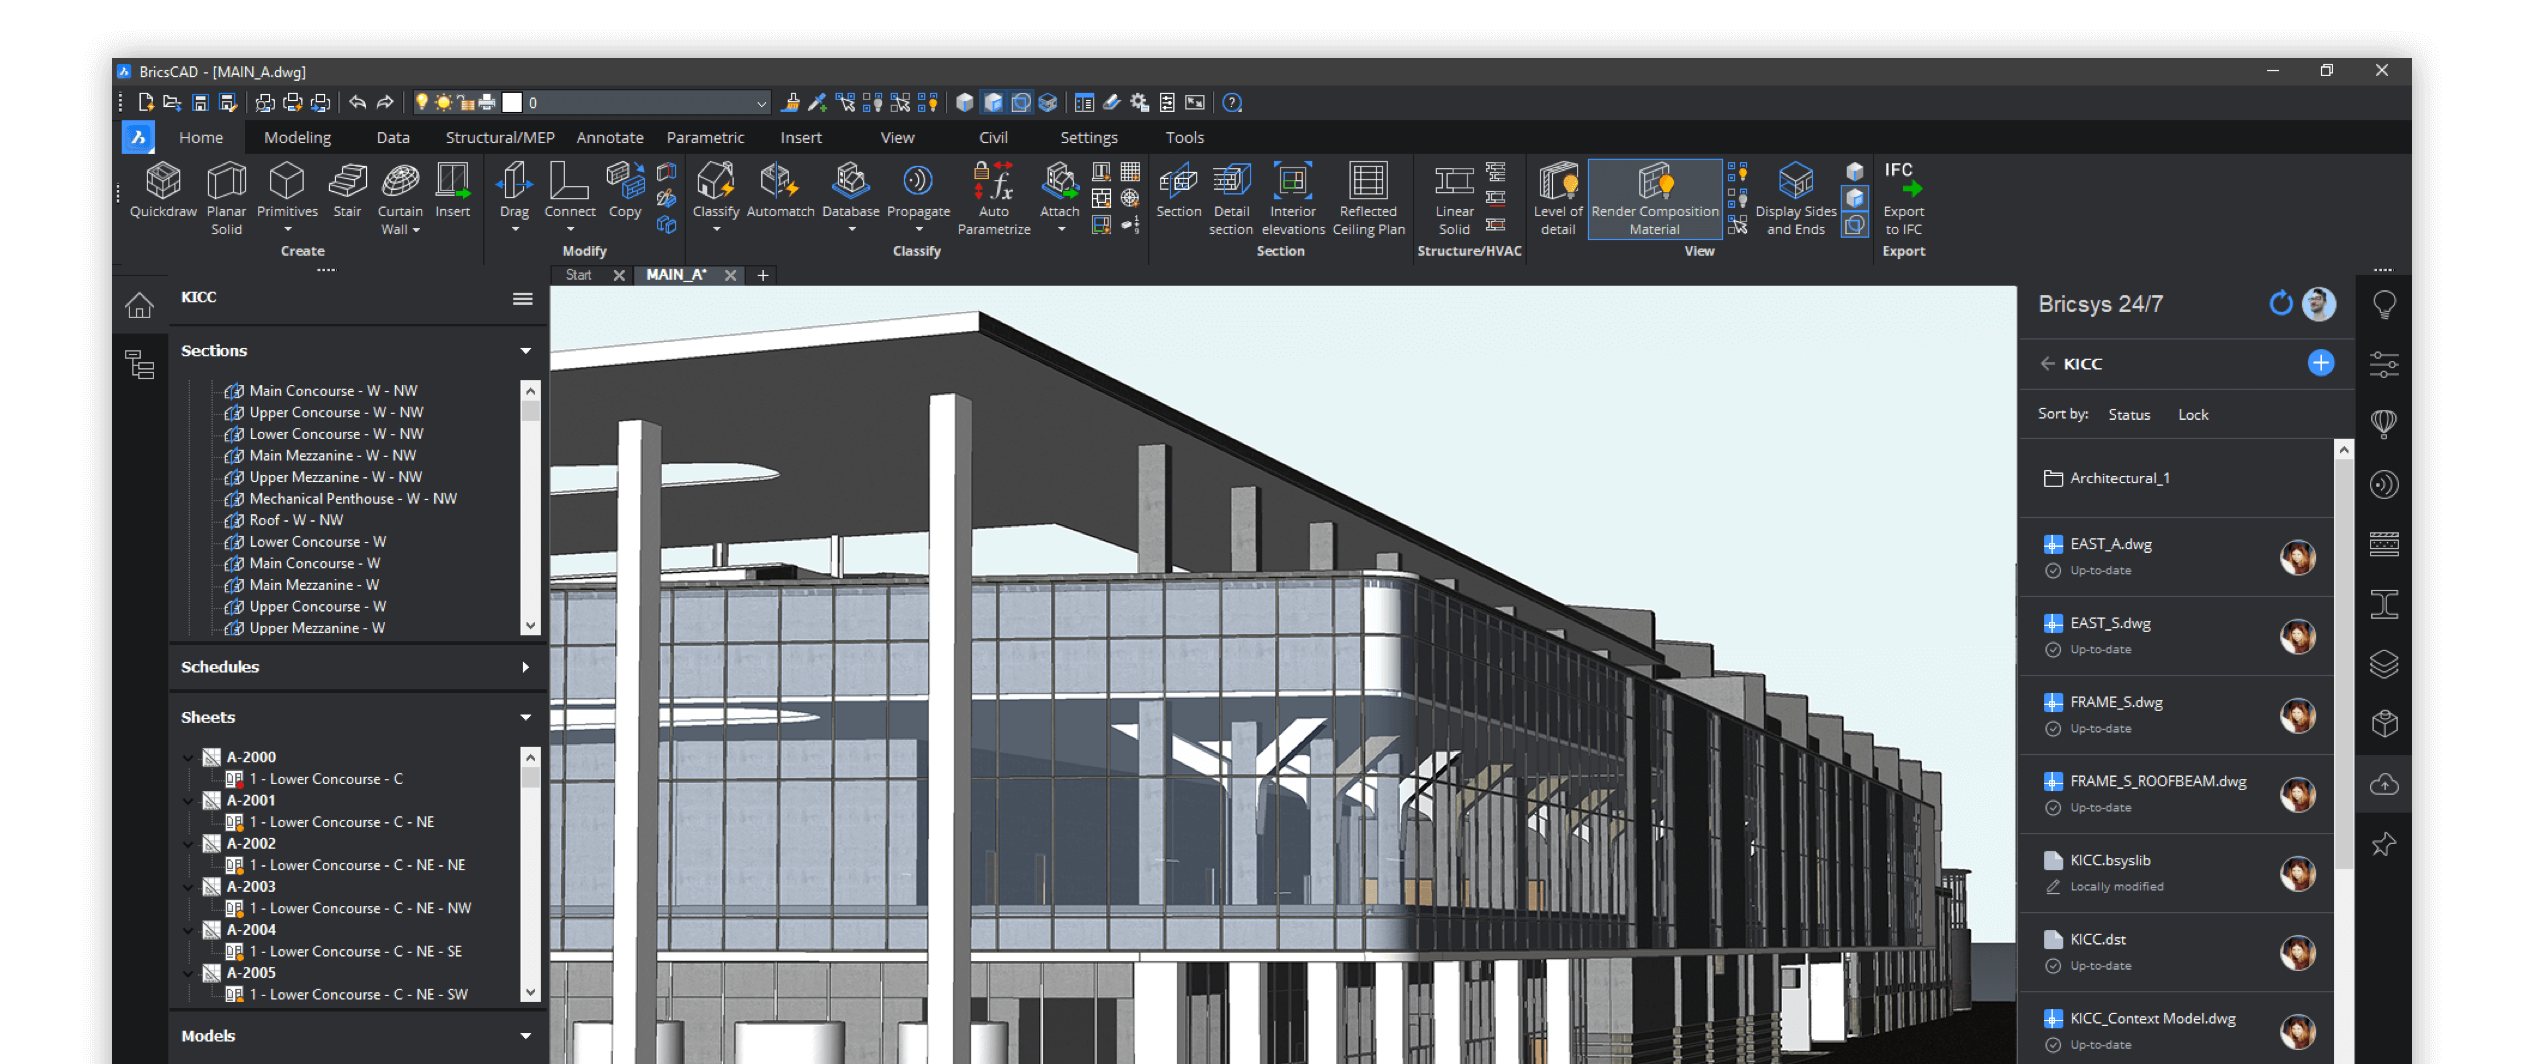The width and height of the screenshot is (2524, 1064).
Task: Select the Reflected Ceiling Plan tool
Action: point(1367,195)
